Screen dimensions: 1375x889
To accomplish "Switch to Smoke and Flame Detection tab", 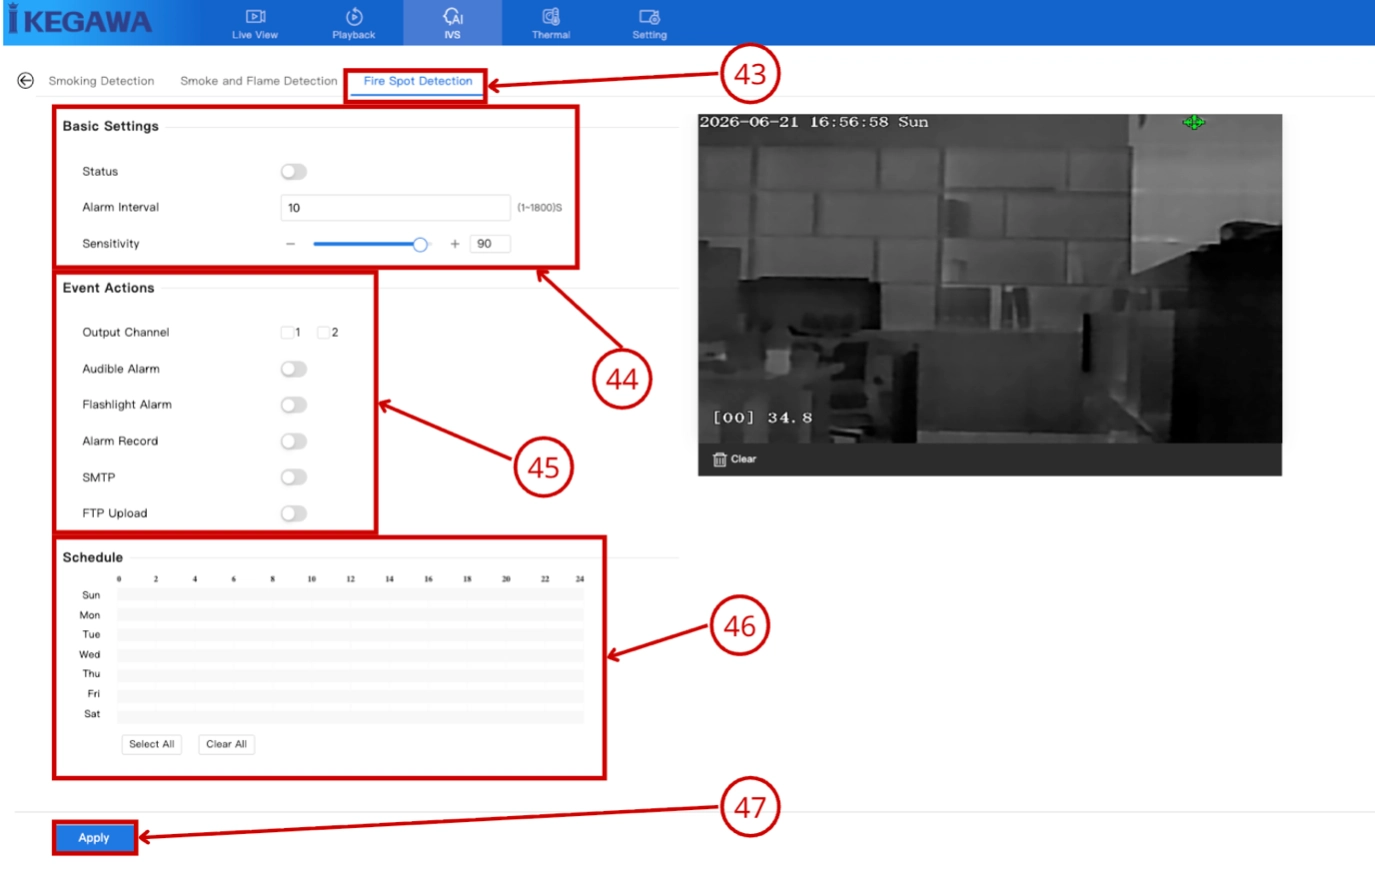I will [x=258, y=81].
